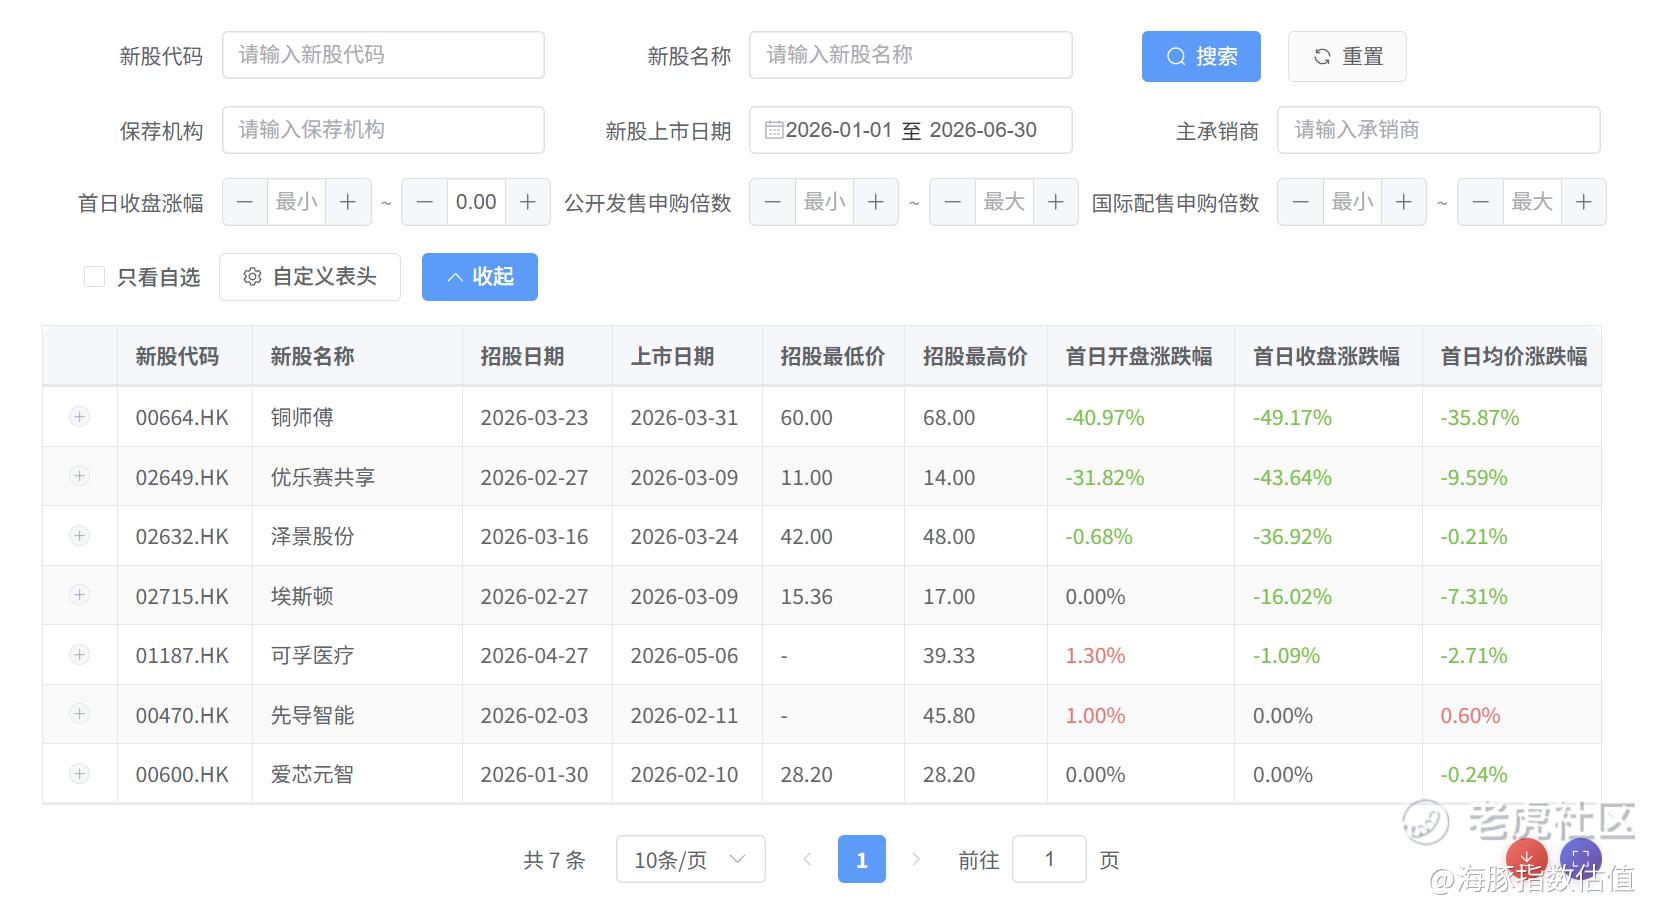
Task: Go to previous page arrow
Action: pyautogui.click(x=807, y=859)
